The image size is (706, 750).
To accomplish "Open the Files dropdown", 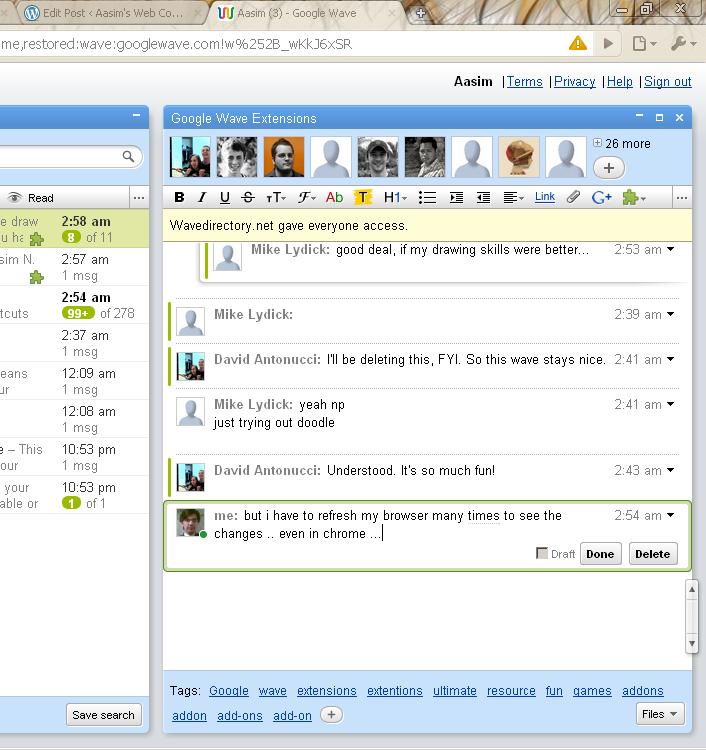I will click(660, 714).
